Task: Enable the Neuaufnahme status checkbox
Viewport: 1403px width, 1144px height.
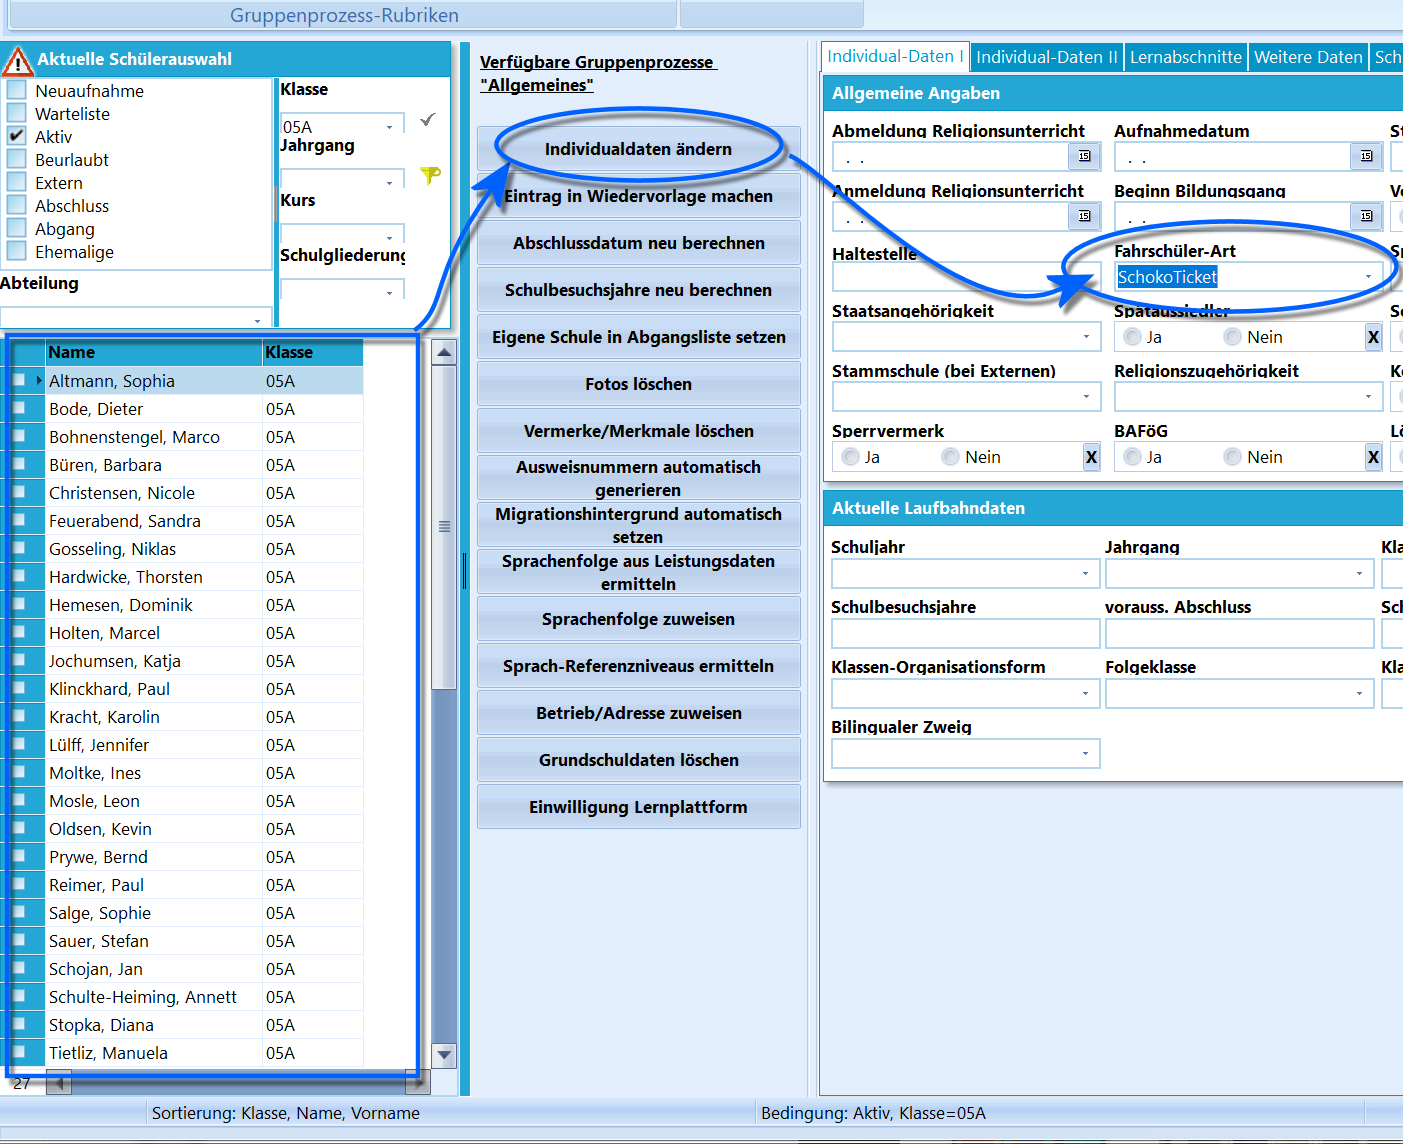Action: 16,90
